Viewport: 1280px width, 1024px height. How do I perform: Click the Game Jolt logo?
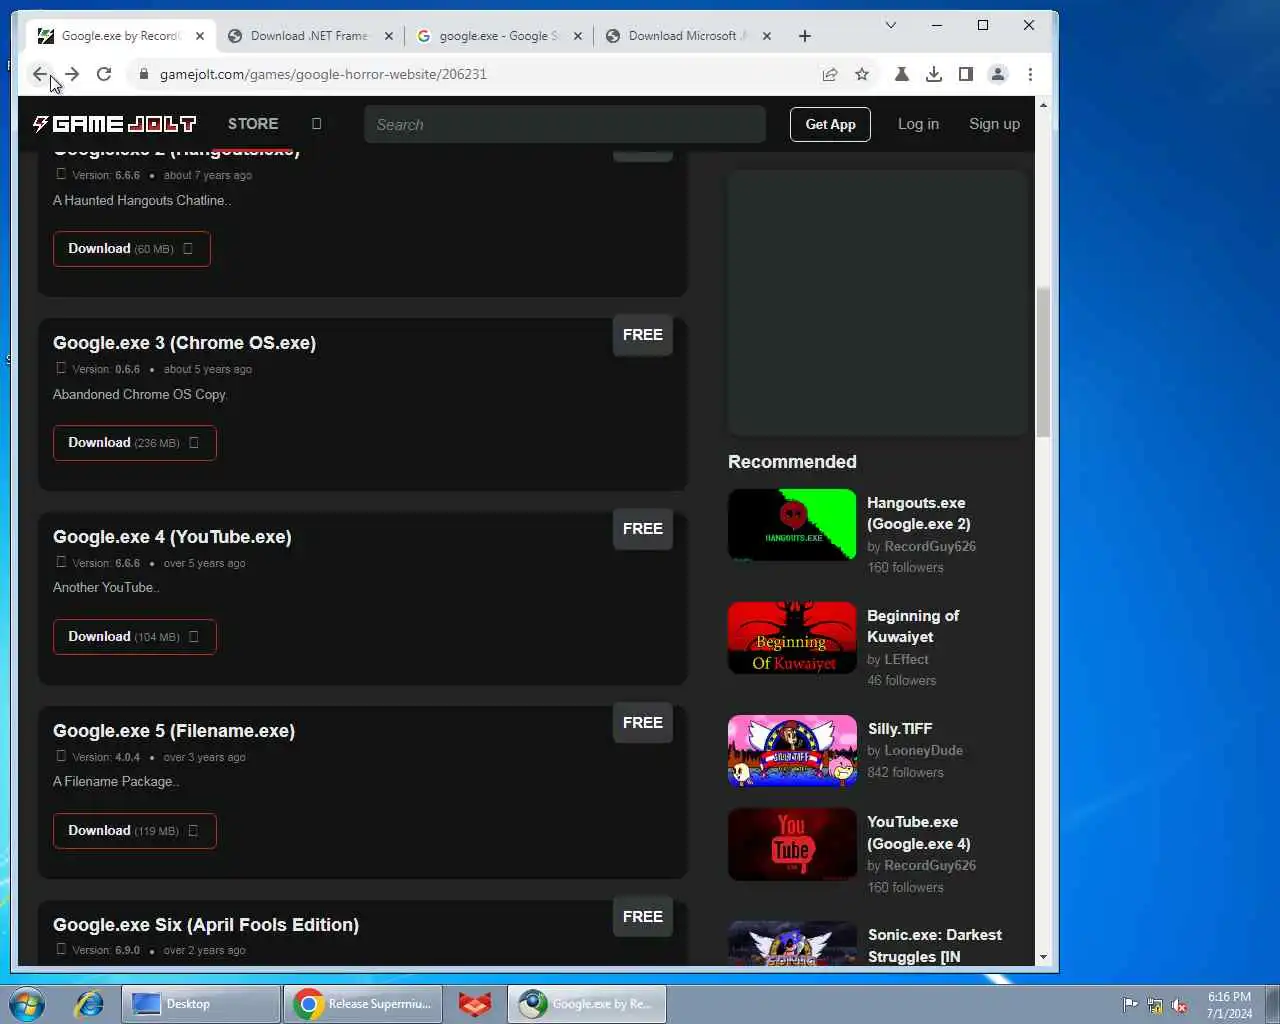114,124
